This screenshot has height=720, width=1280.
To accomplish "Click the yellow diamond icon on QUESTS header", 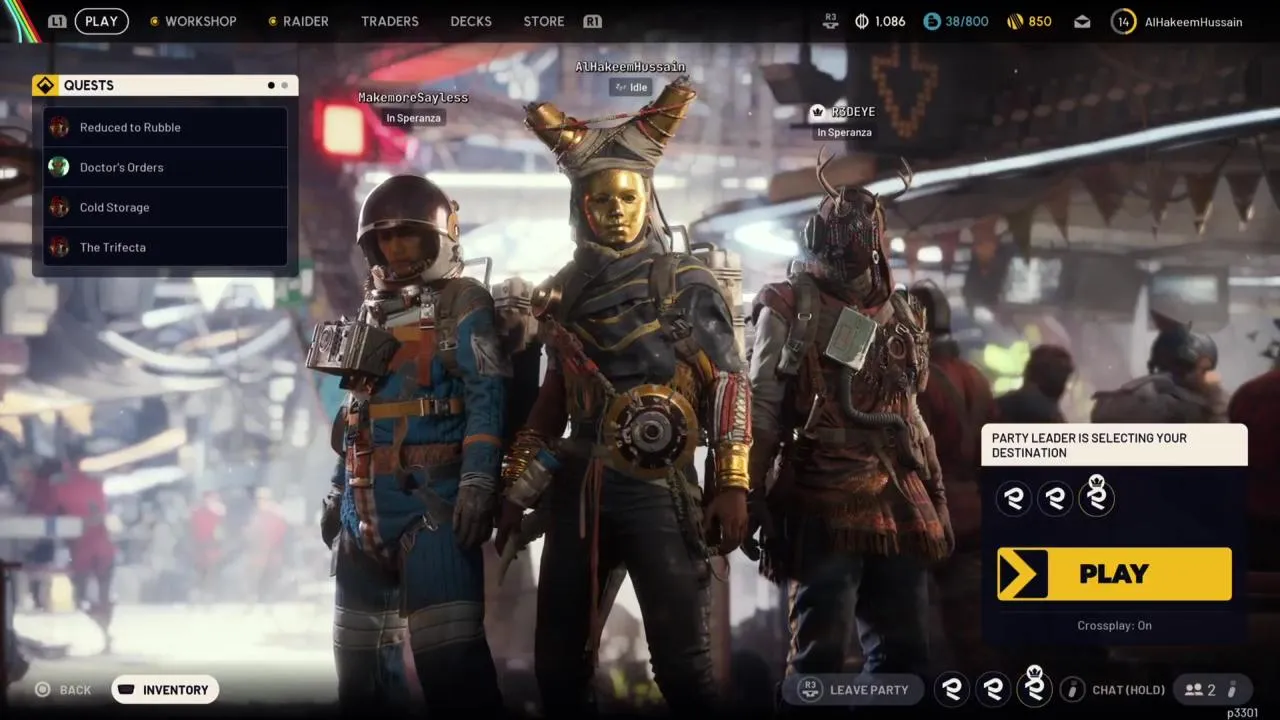I will pyautogui.click(x=45, y=85).
